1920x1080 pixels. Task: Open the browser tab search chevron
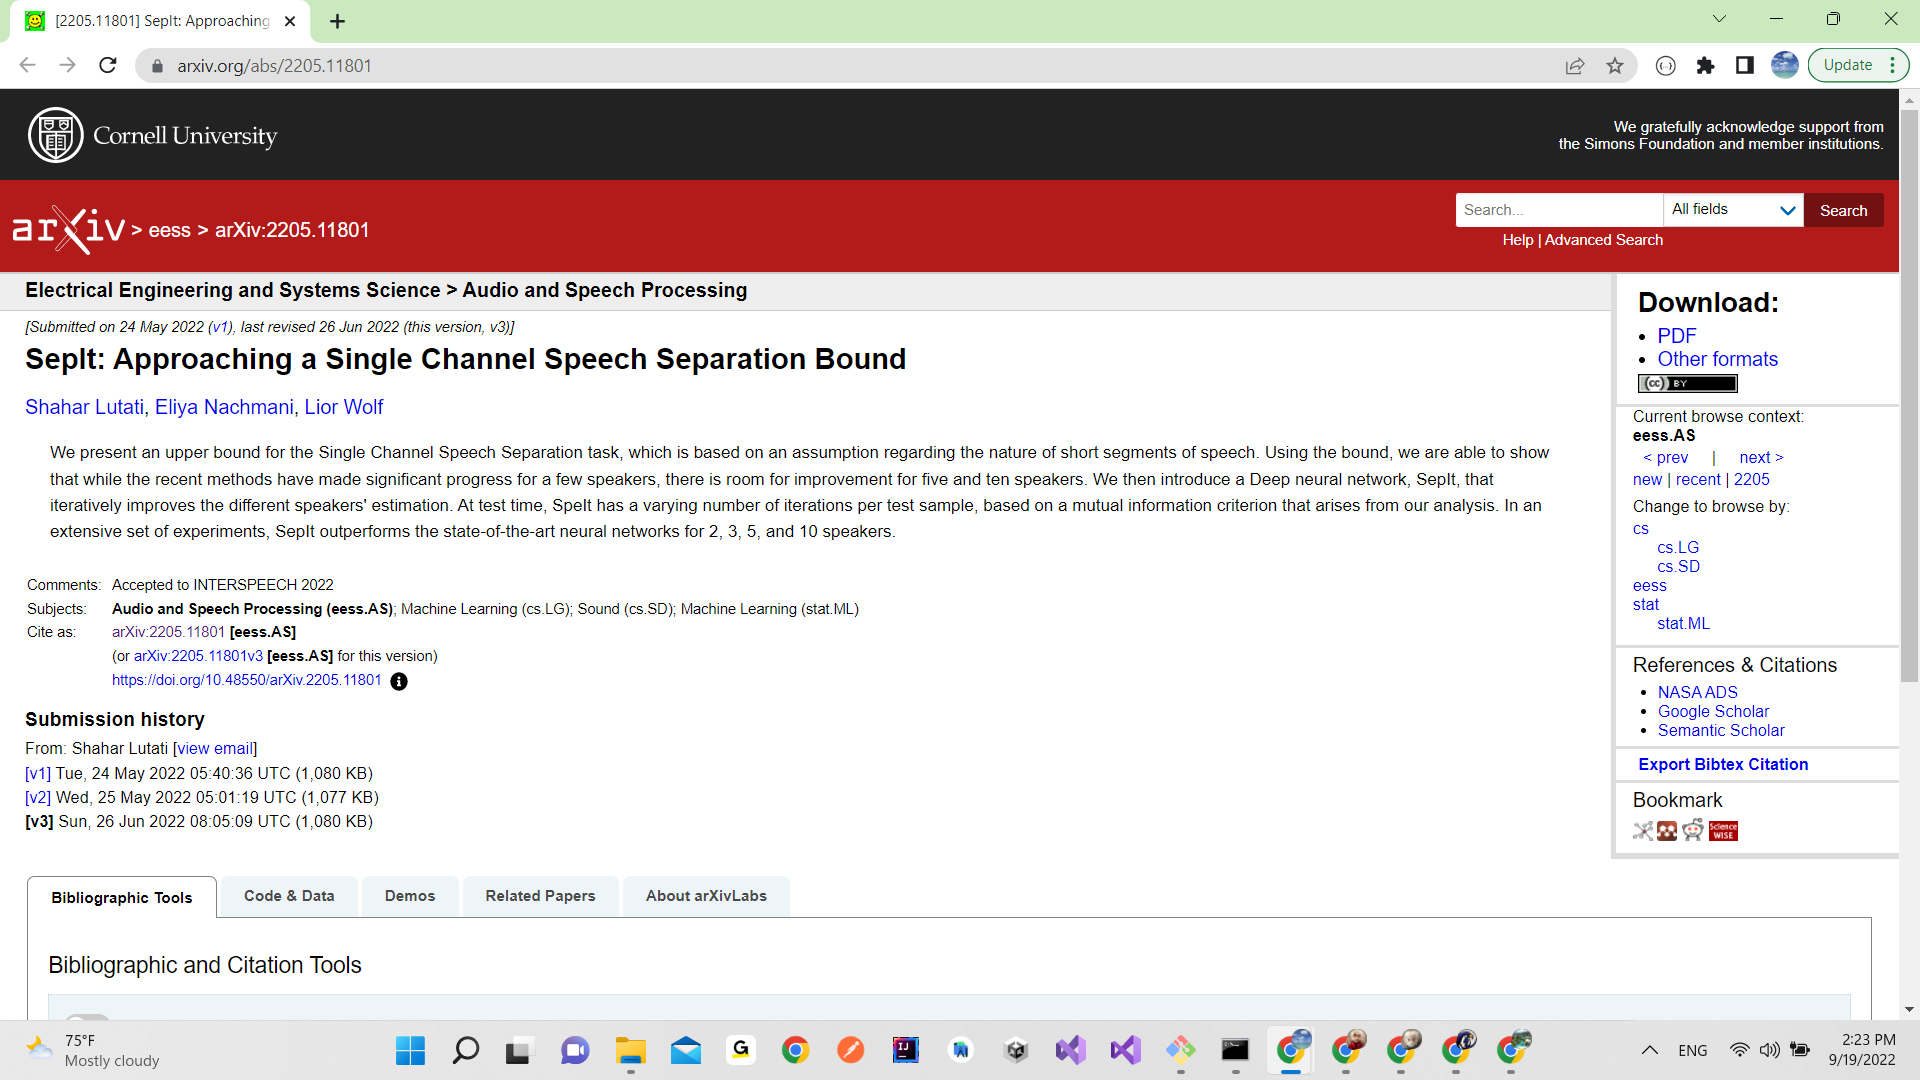tap(1719, 18)
